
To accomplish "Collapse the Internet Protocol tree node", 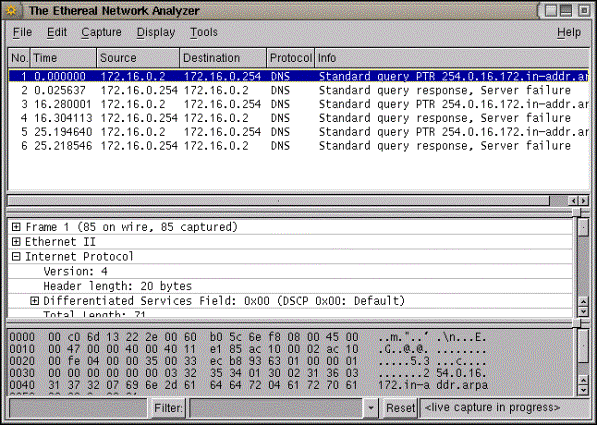I will tap(16, 257).
